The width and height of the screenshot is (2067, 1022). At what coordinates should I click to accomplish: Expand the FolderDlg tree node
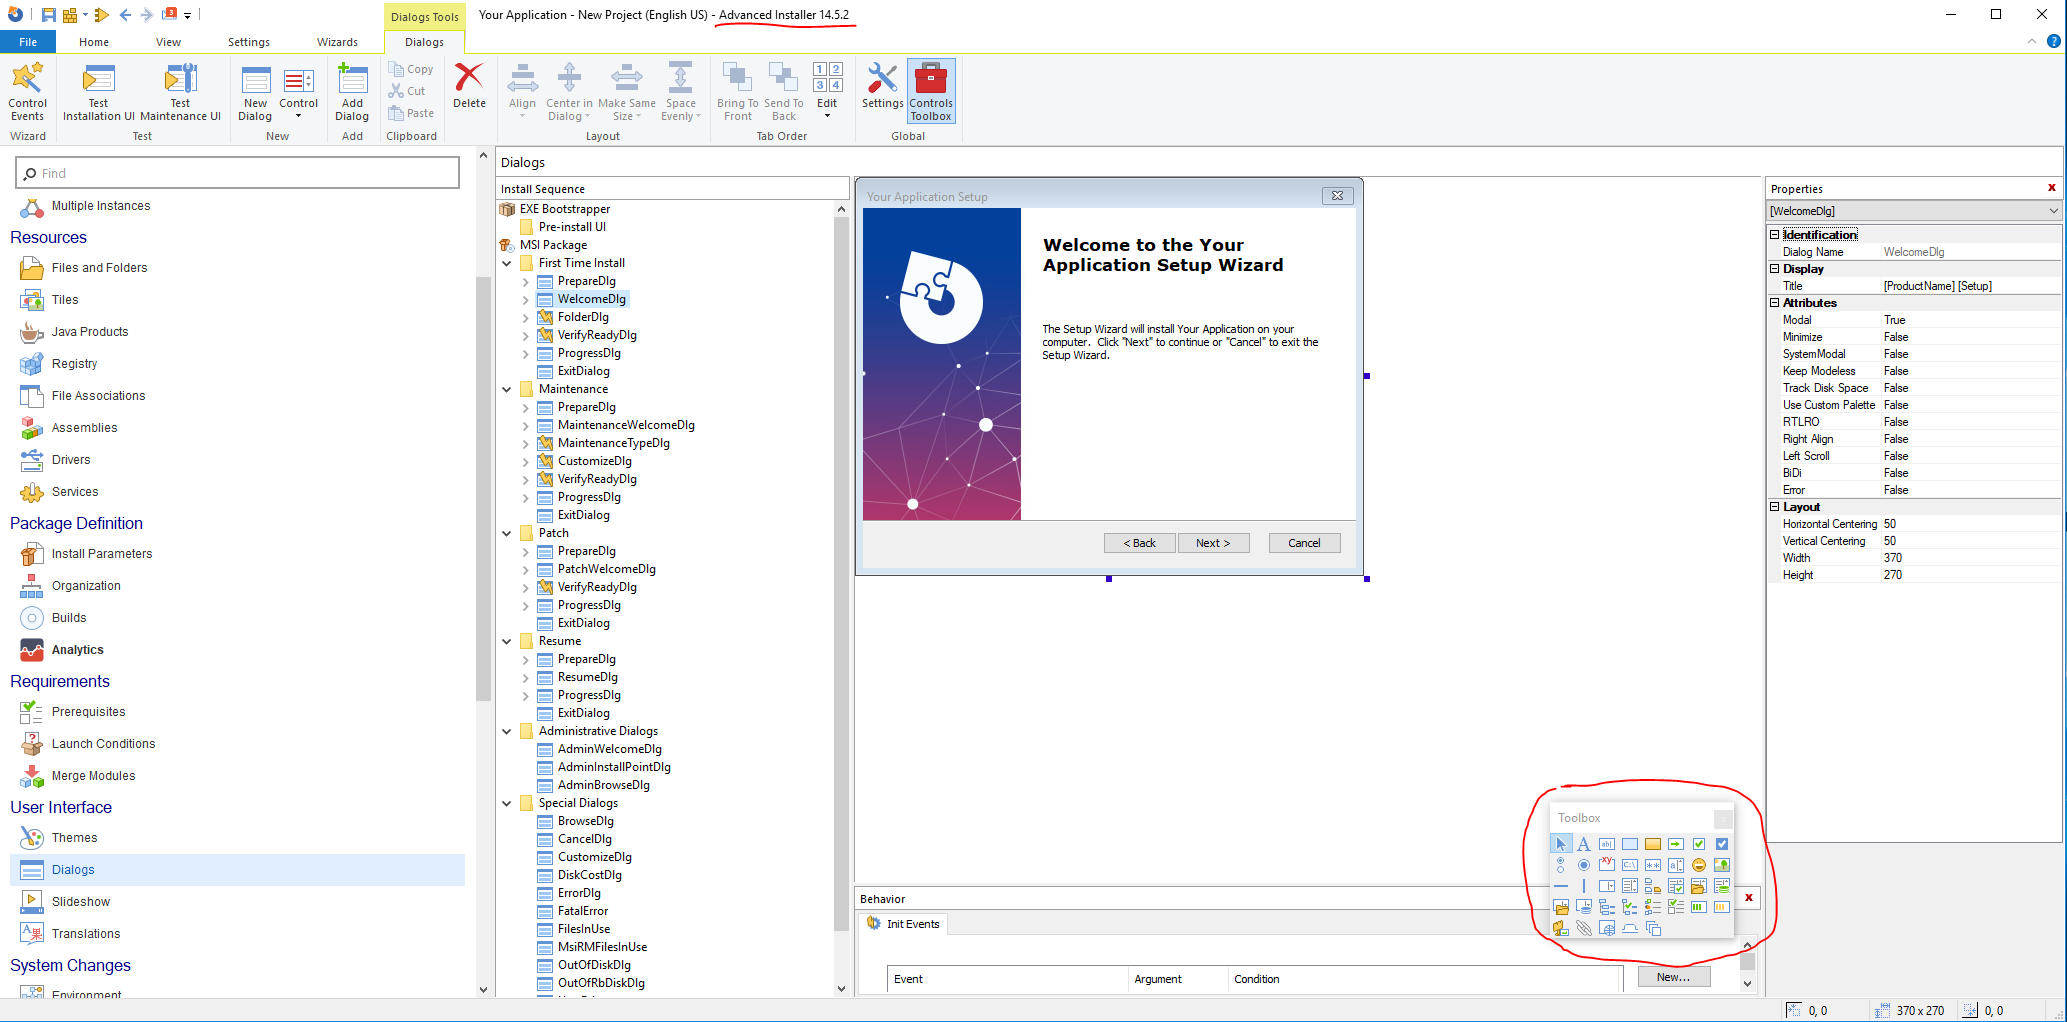click(526, 317)
